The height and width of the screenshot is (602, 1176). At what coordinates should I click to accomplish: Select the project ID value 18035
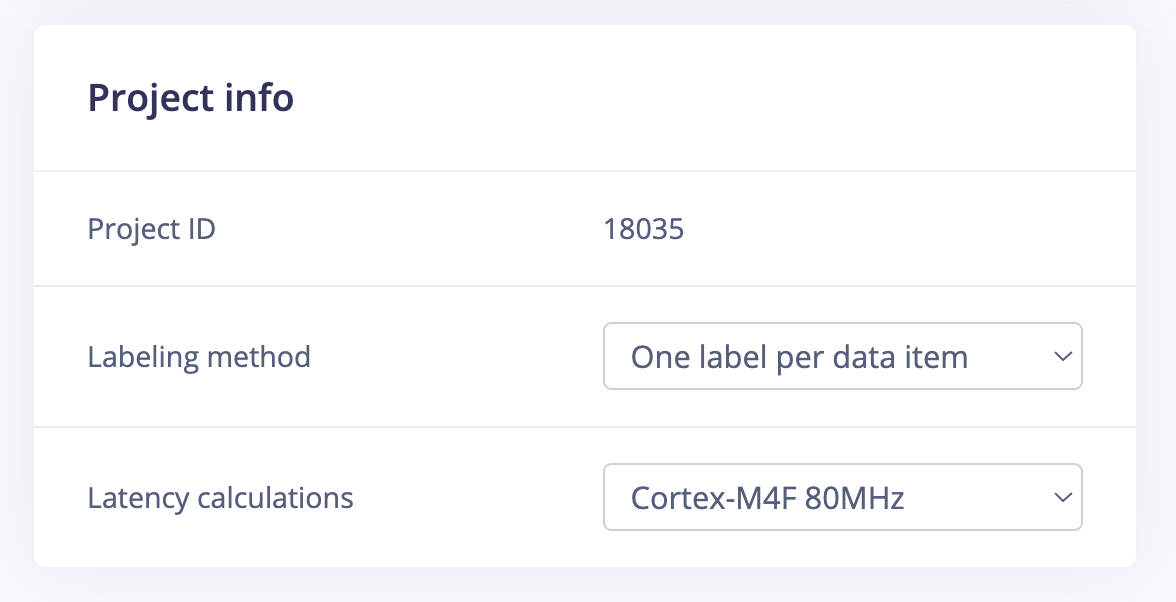click(x=644, y=229)
